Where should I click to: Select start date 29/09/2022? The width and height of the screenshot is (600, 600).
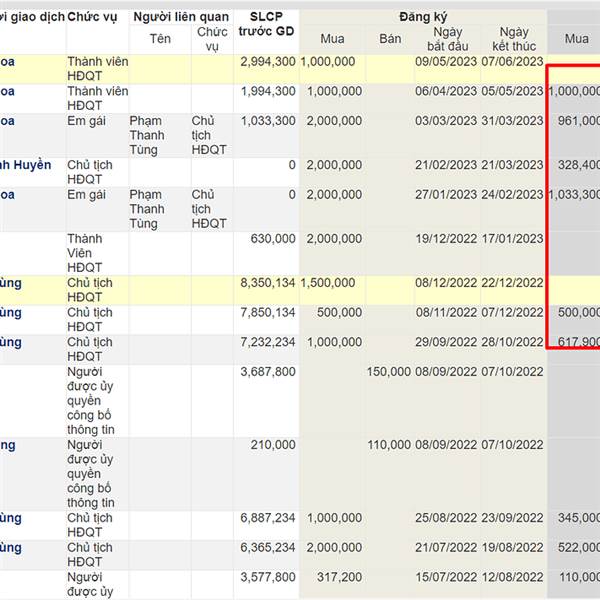[x=446, y=342]
